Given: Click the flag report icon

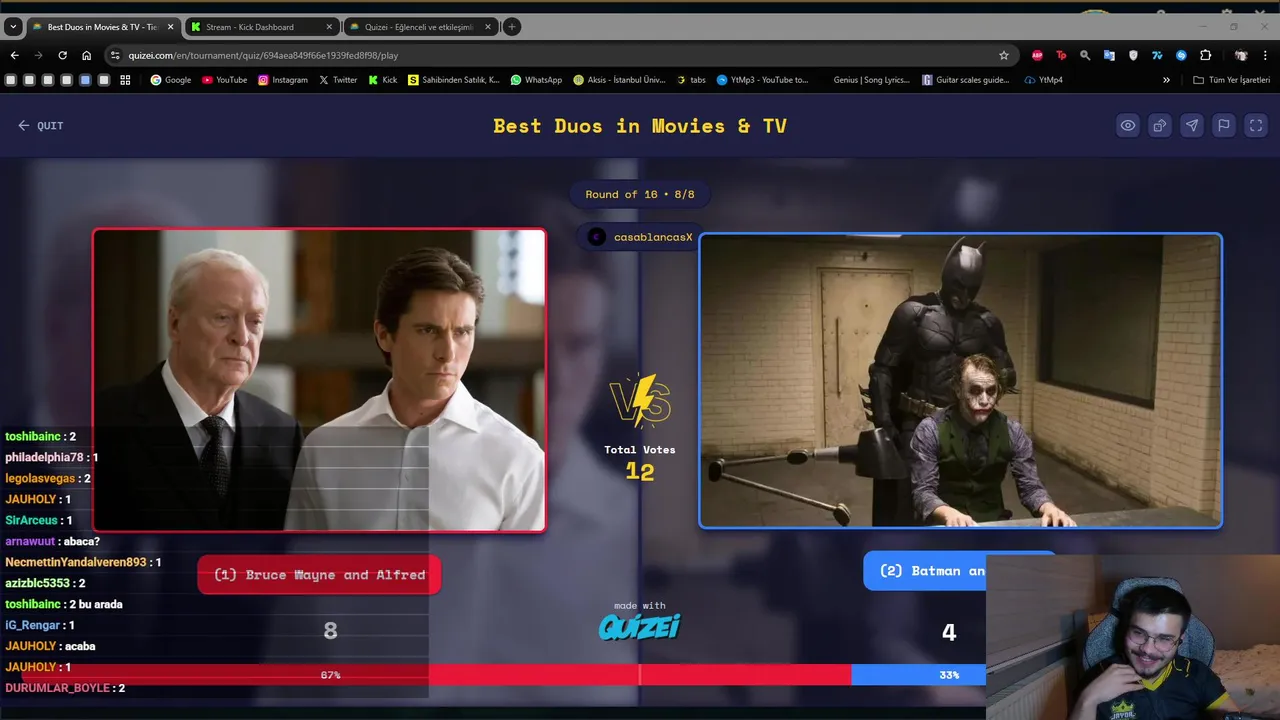Looking at the screenshot, I should point(1224,126).
